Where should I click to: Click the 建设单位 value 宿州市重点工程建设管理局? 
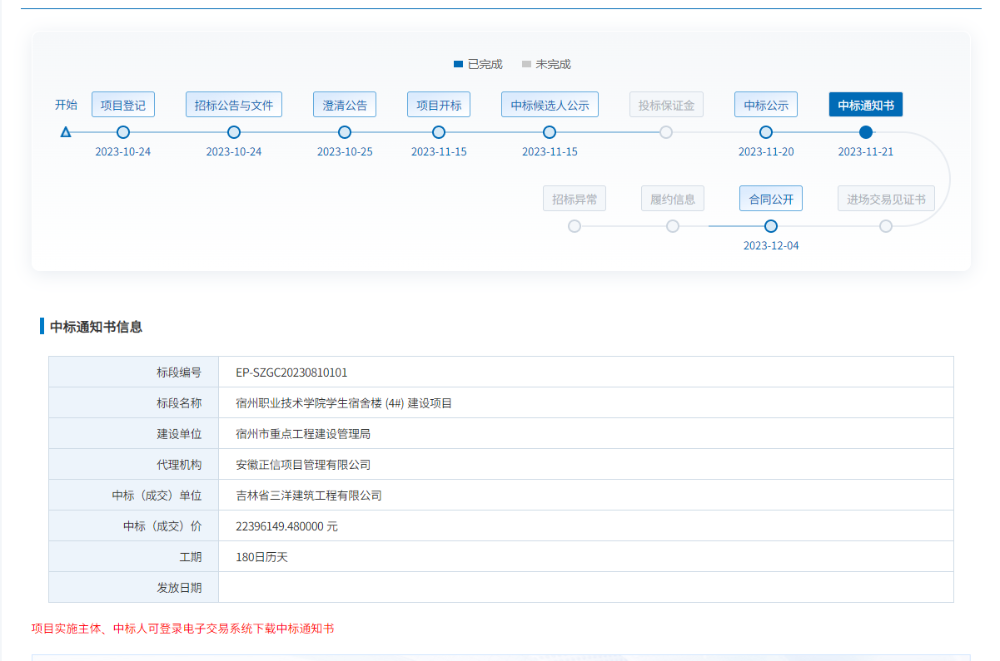(x=303, y=434)
